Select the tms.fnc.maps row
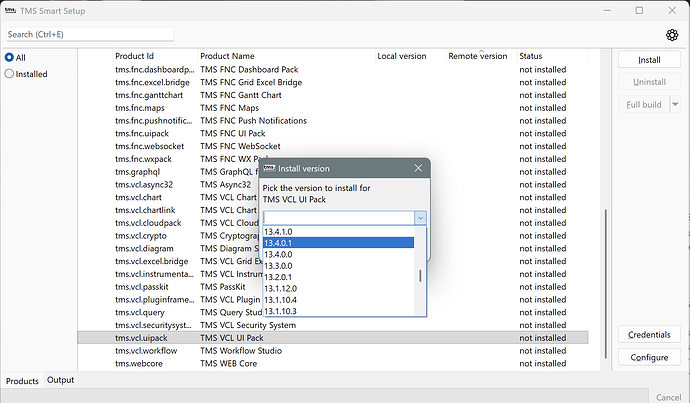690x403 pixels. pyautogui.click(x=333, y=108)
